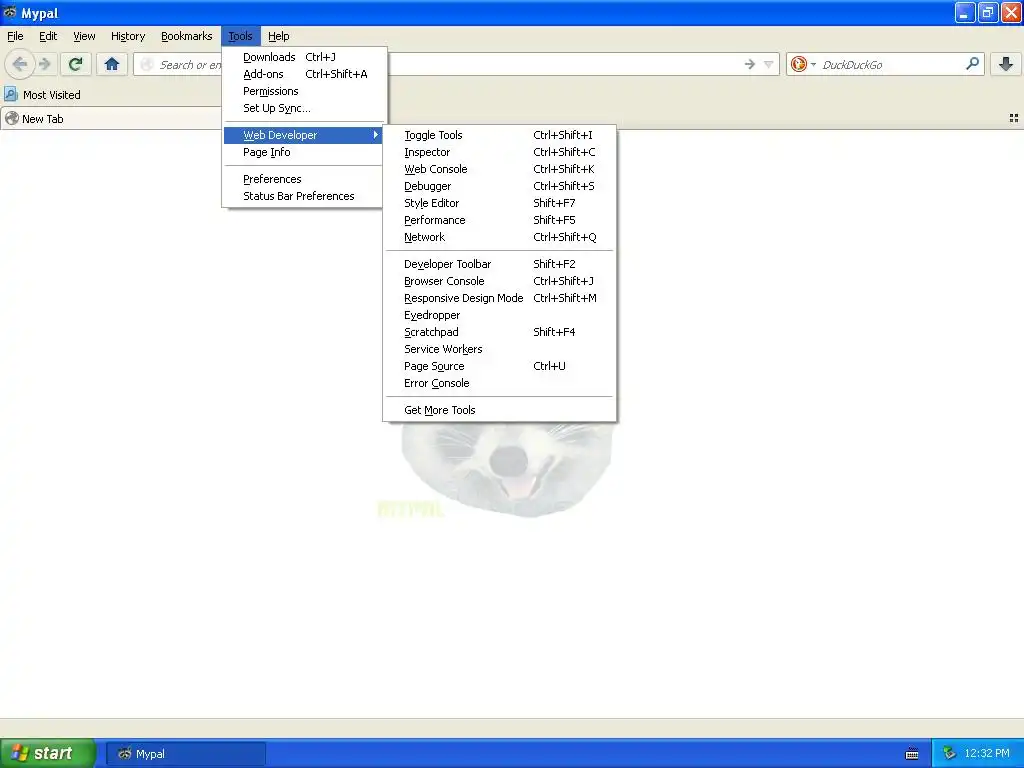This screenshot has height=768, width=1024.
Task: Open the Browser Console
Action: coord(500,281)
